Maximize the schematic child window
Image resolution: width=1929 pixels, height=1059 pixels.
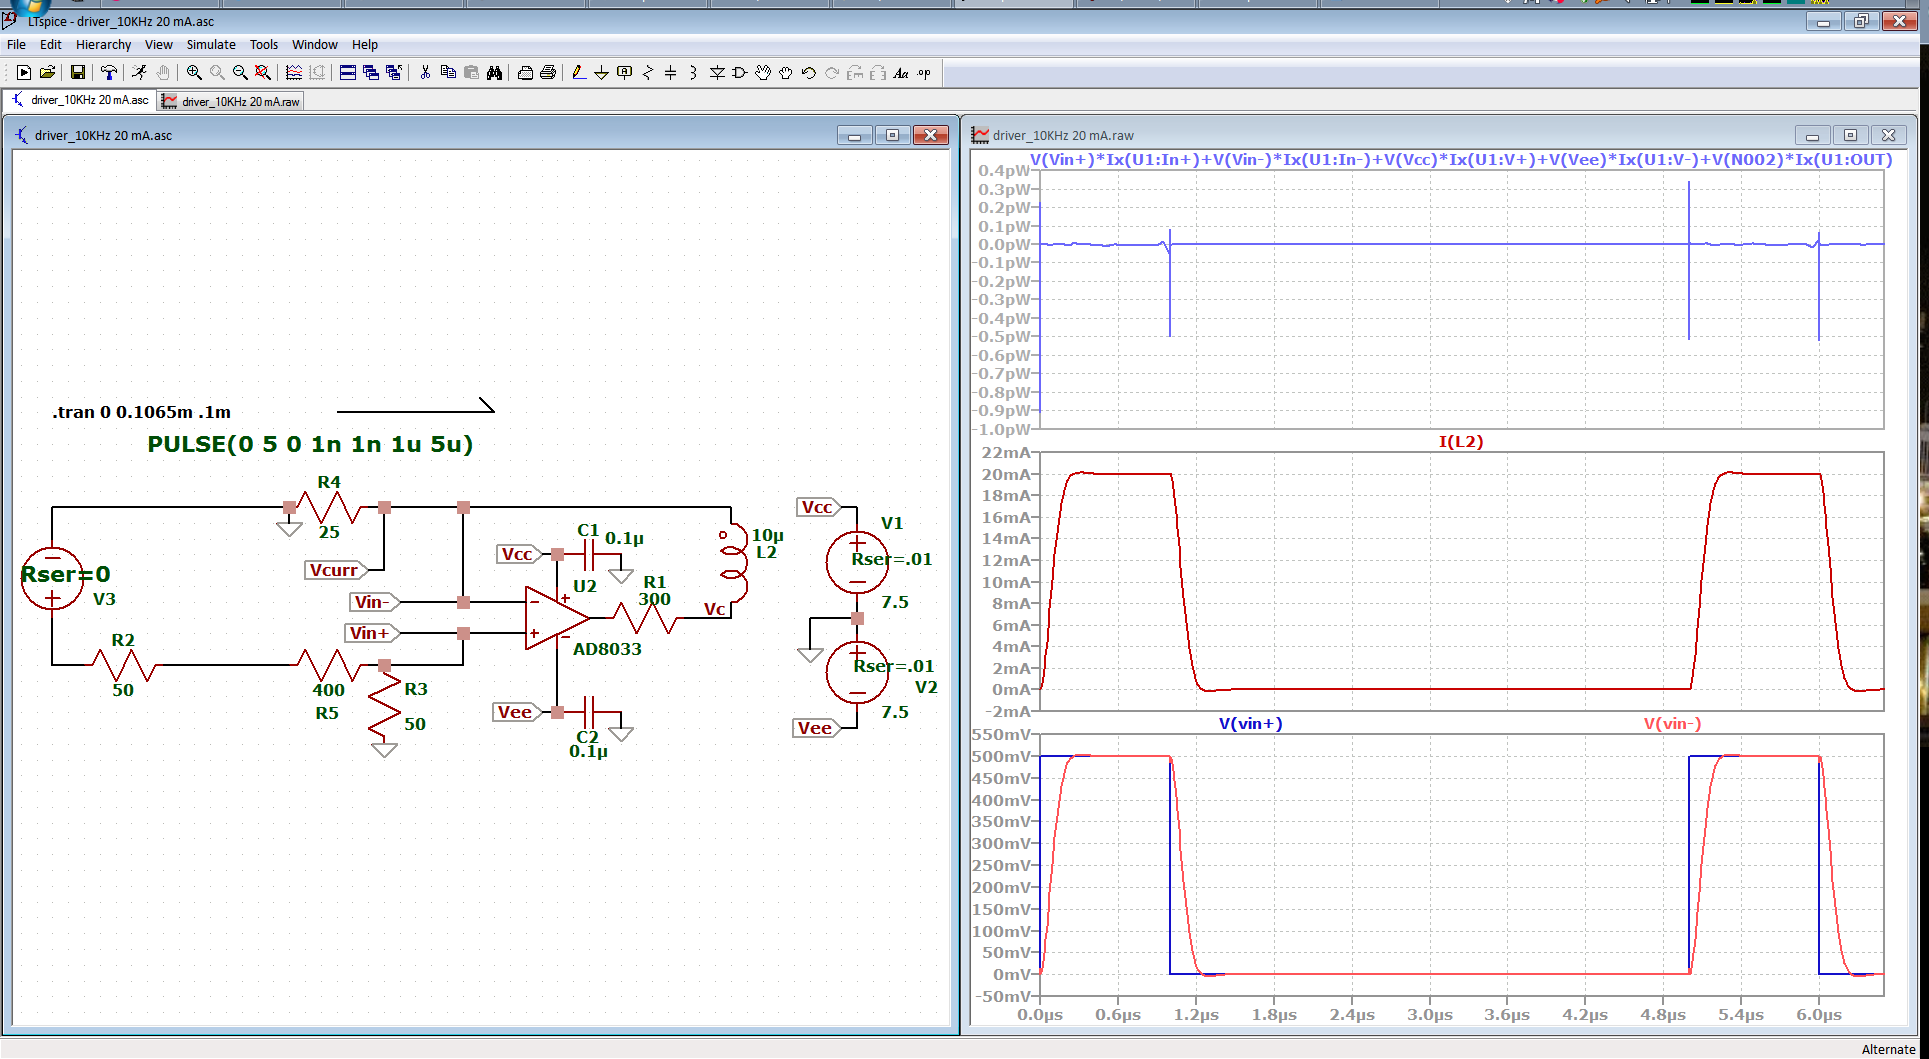coord(892,135)
